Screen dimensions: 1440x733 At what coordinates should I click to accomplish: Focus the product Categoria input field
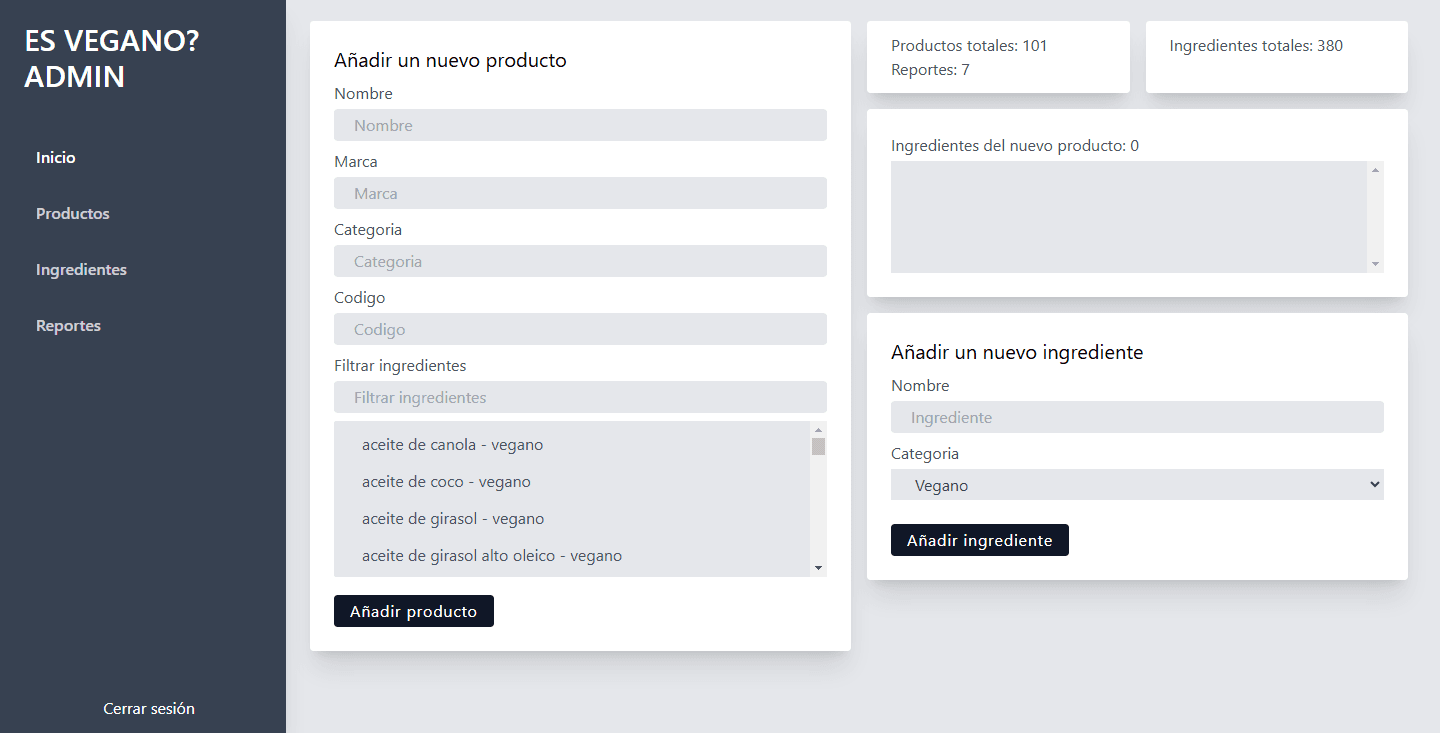coord(580,261)
